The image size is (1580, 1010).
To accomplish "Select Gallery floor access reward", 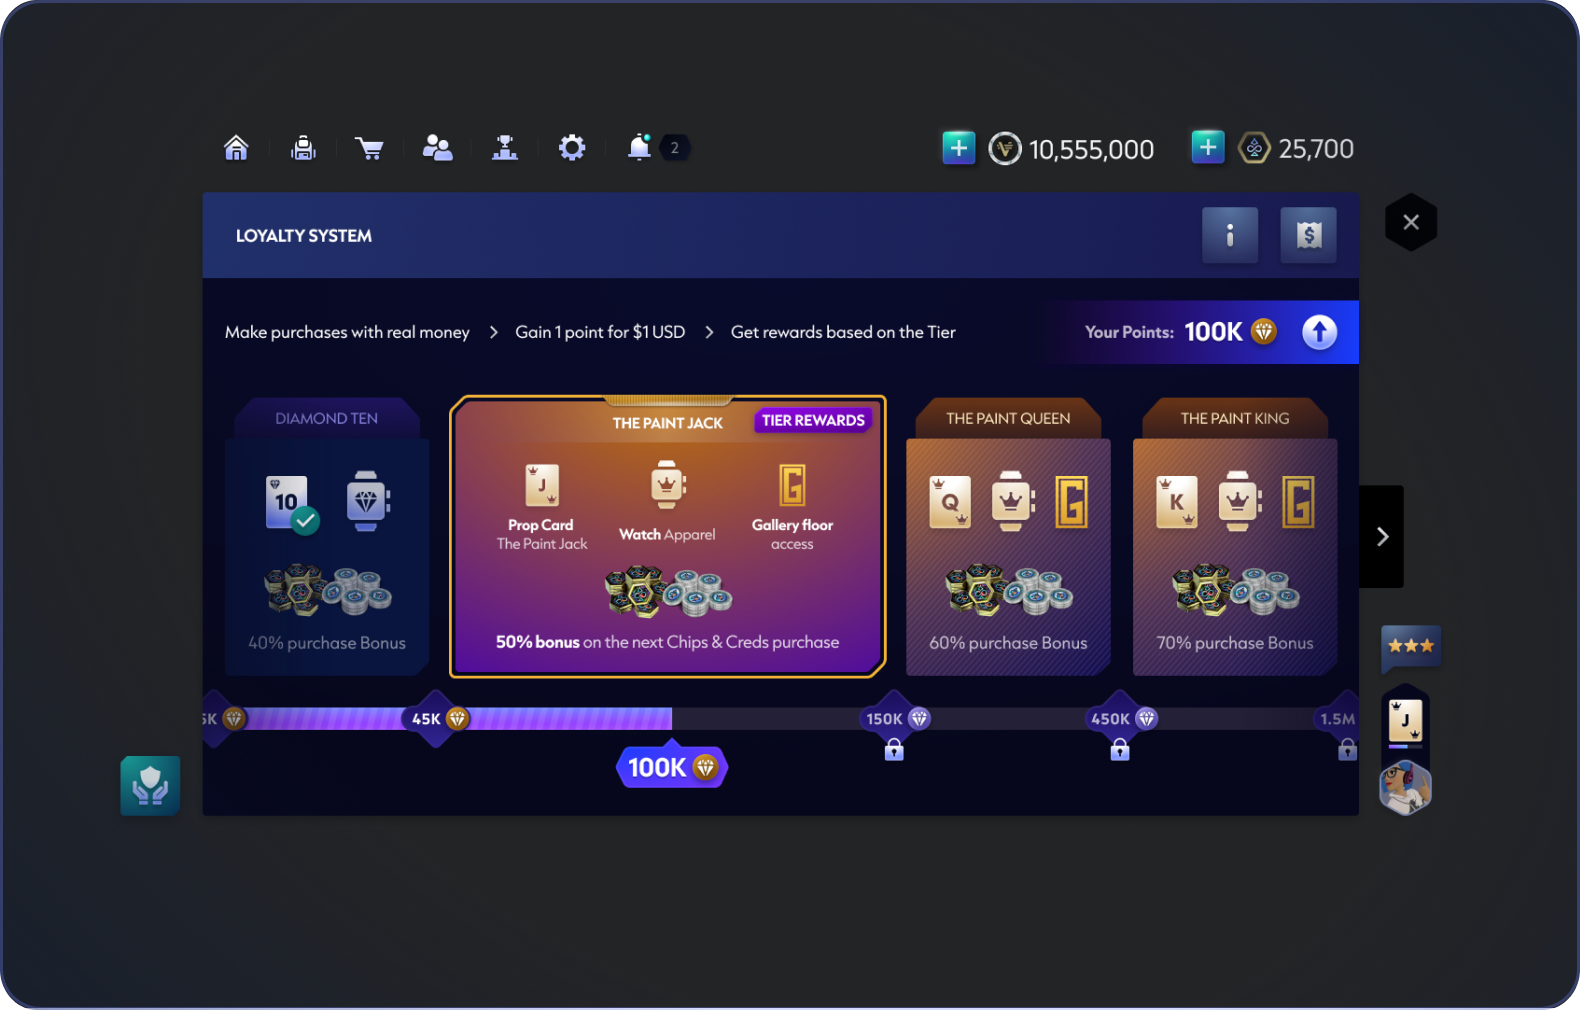I will [x=792, y=508].
